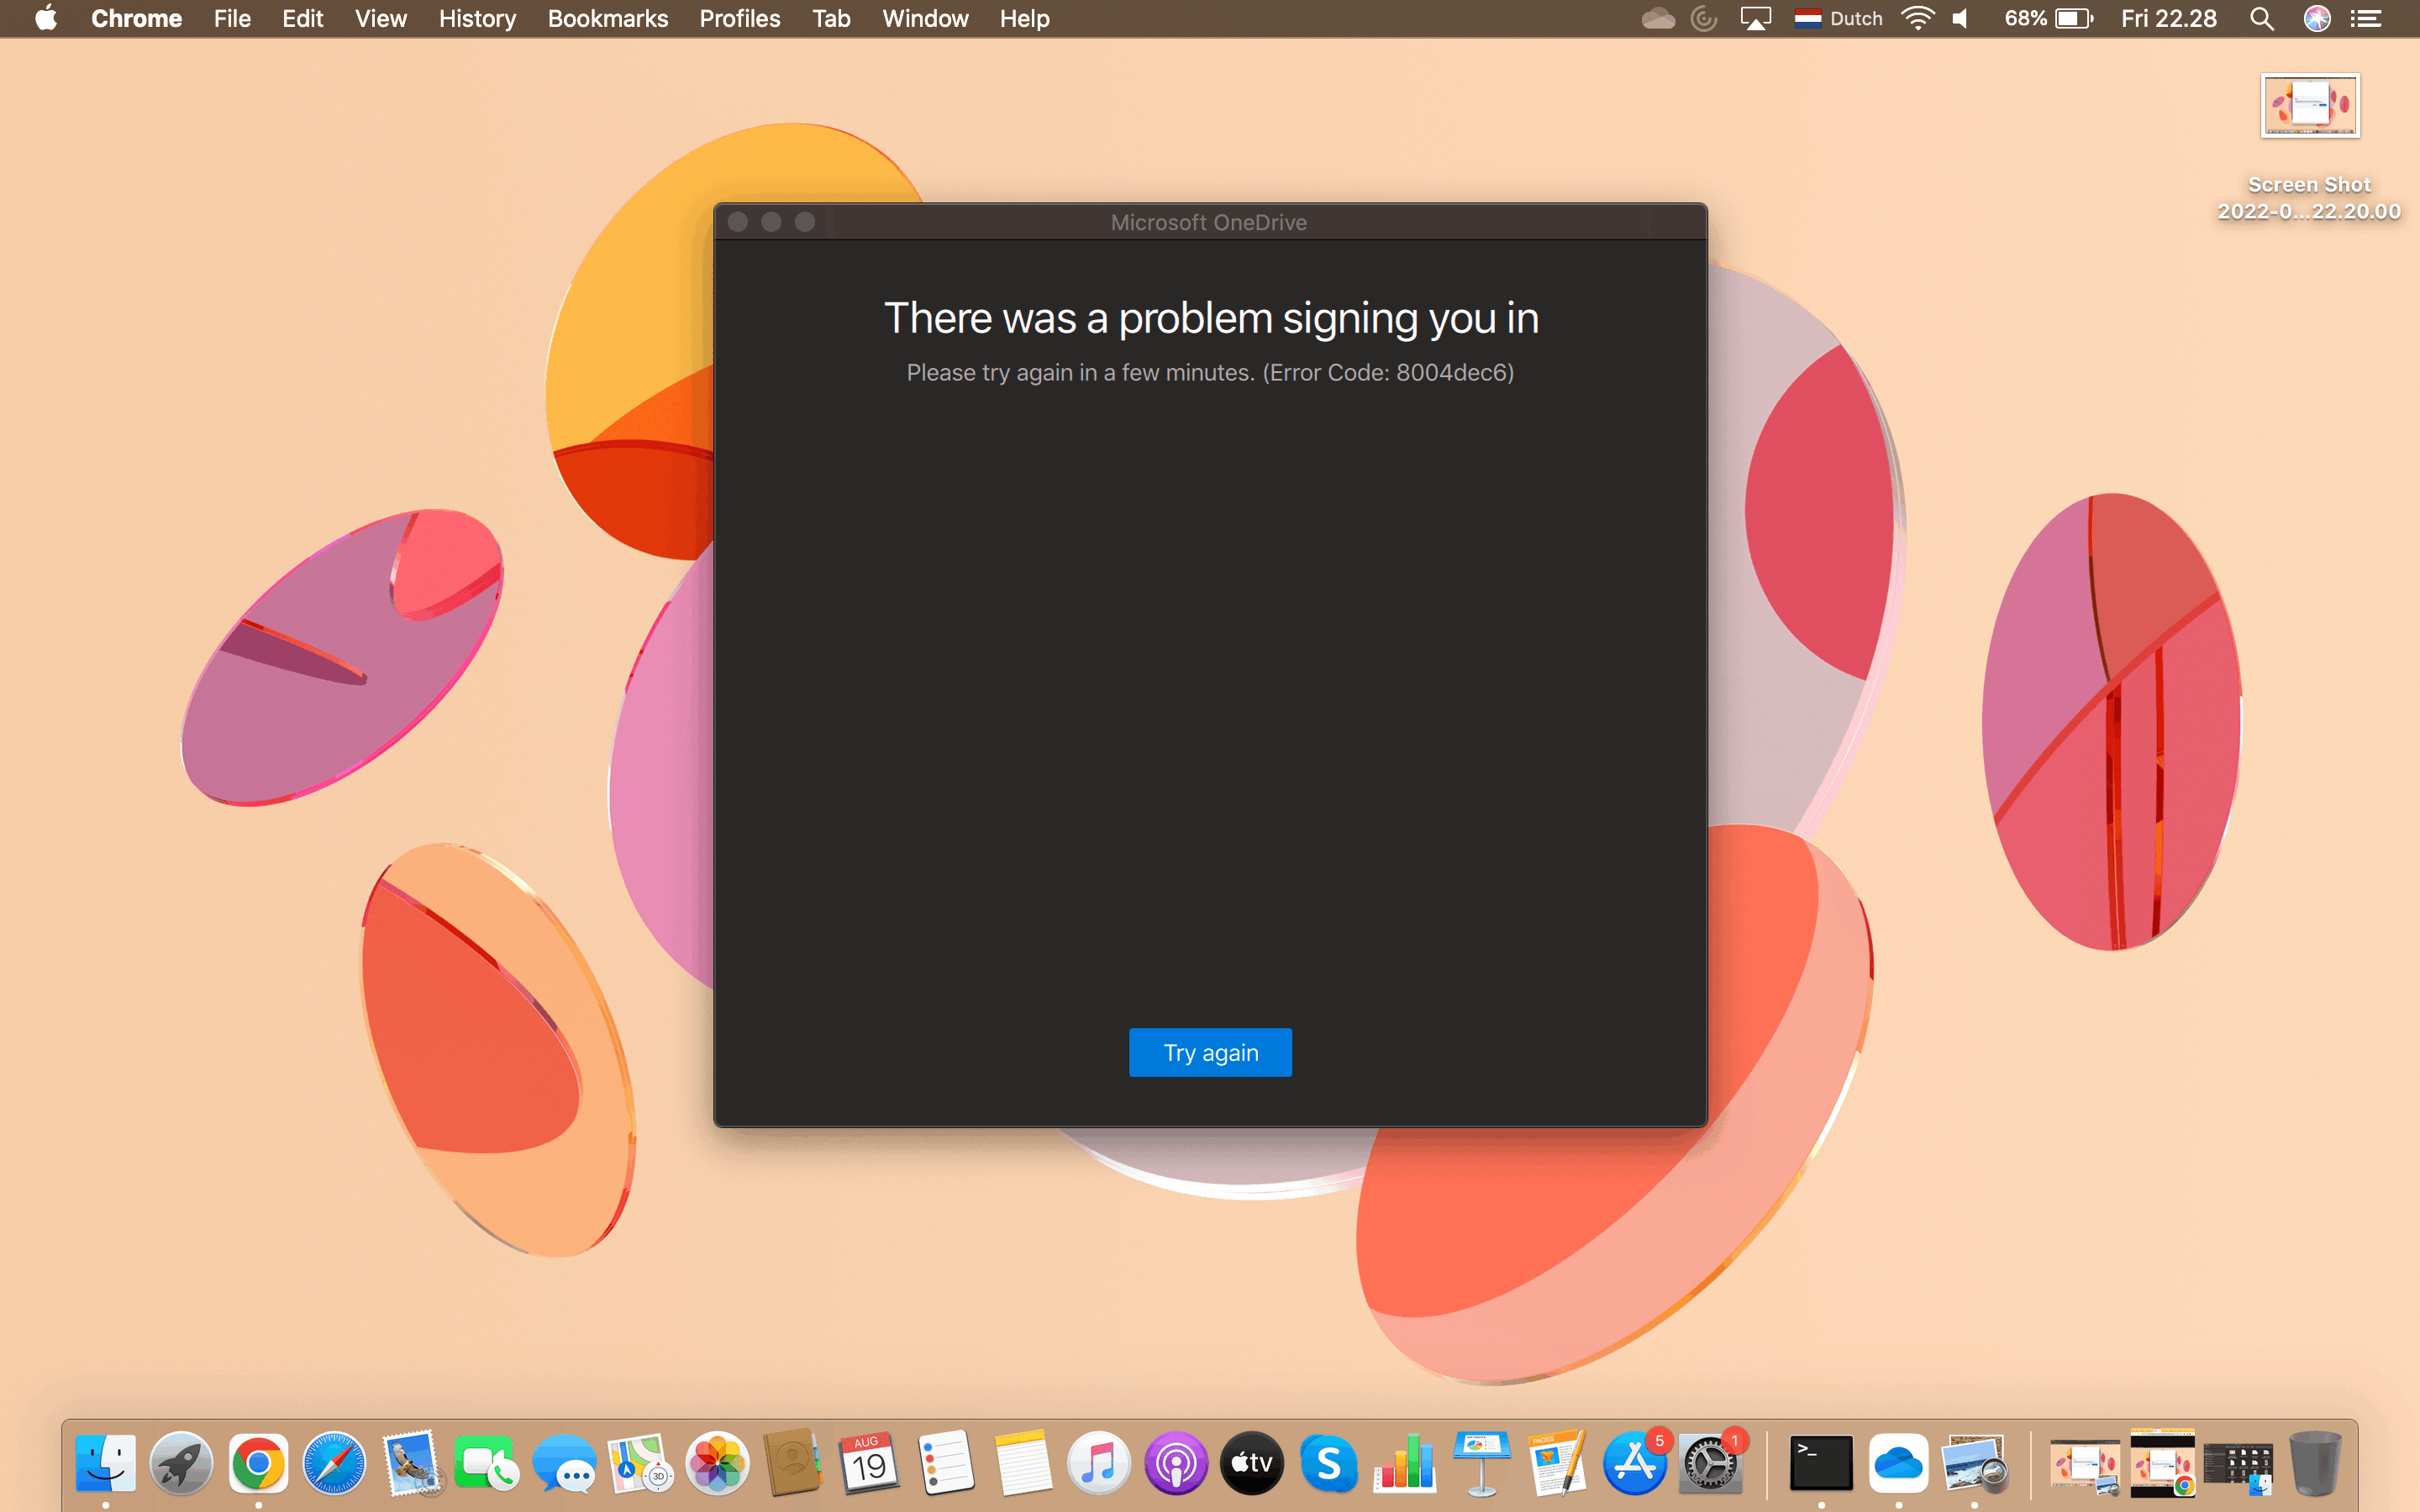Launch Terminal from the dock
2420x1512 pixels.
(x=1819, y=1463)
